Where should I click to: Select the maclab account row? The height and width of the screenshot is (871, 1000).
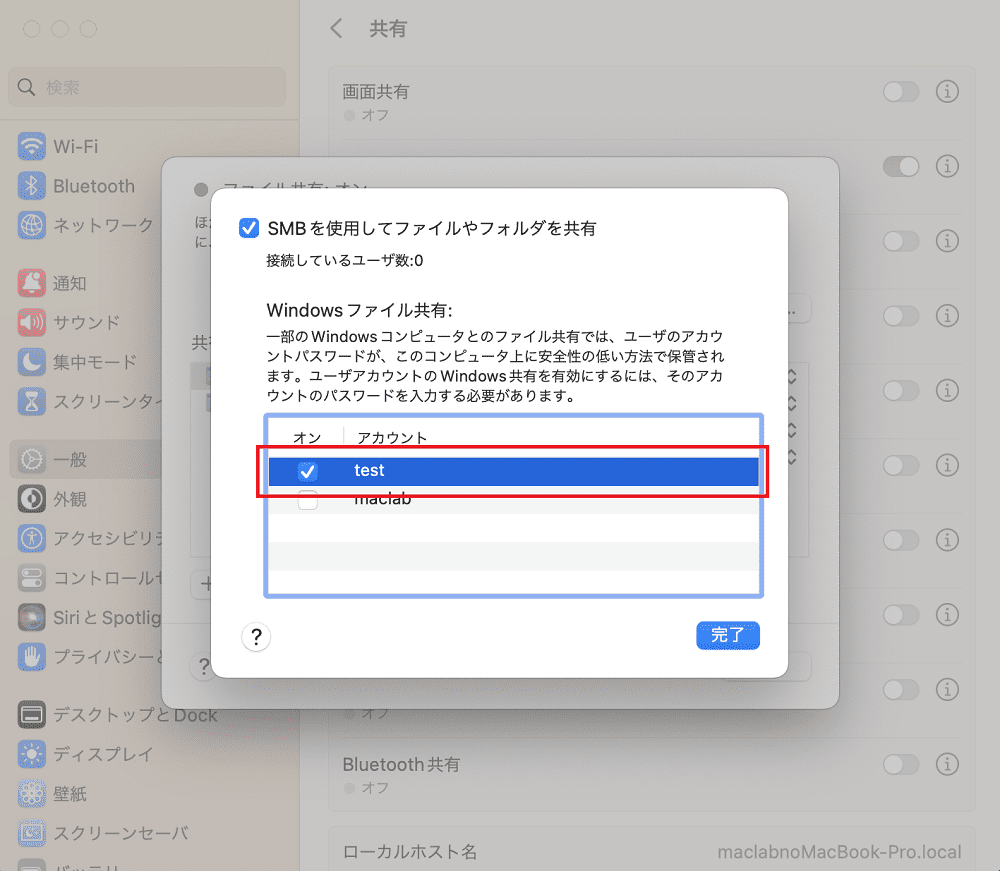513,500
